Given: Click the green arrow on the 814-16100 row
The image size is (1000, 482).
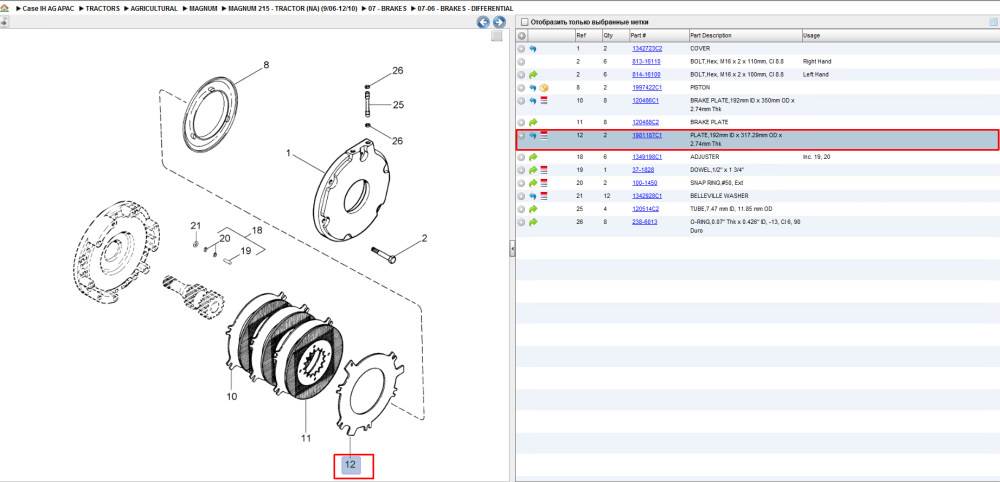Looking at the screenshot, I should [x=533, y=75].
